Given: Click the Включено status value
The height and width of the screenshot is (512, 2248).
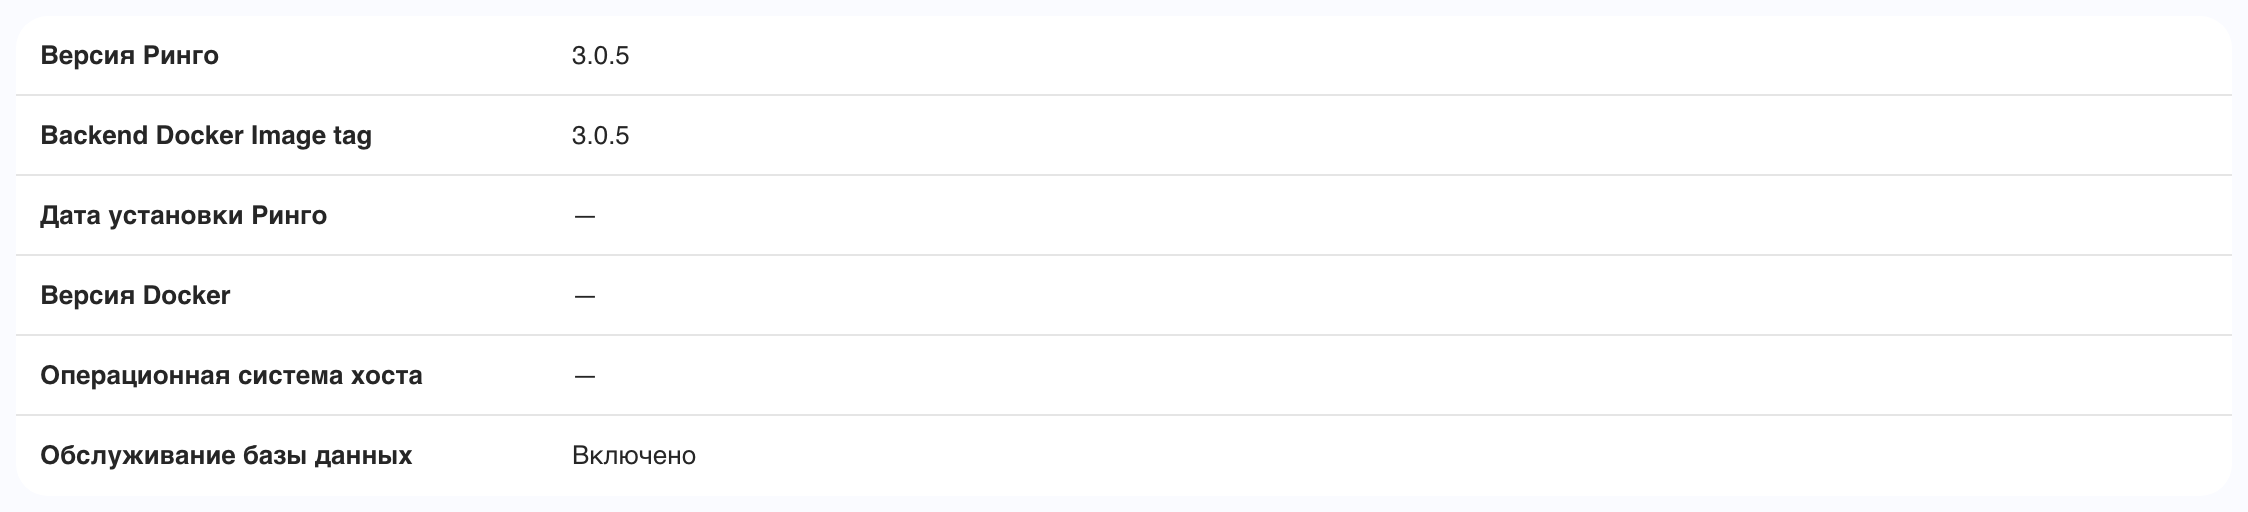Looking at the screenshot, I should [x=634, y=455].
